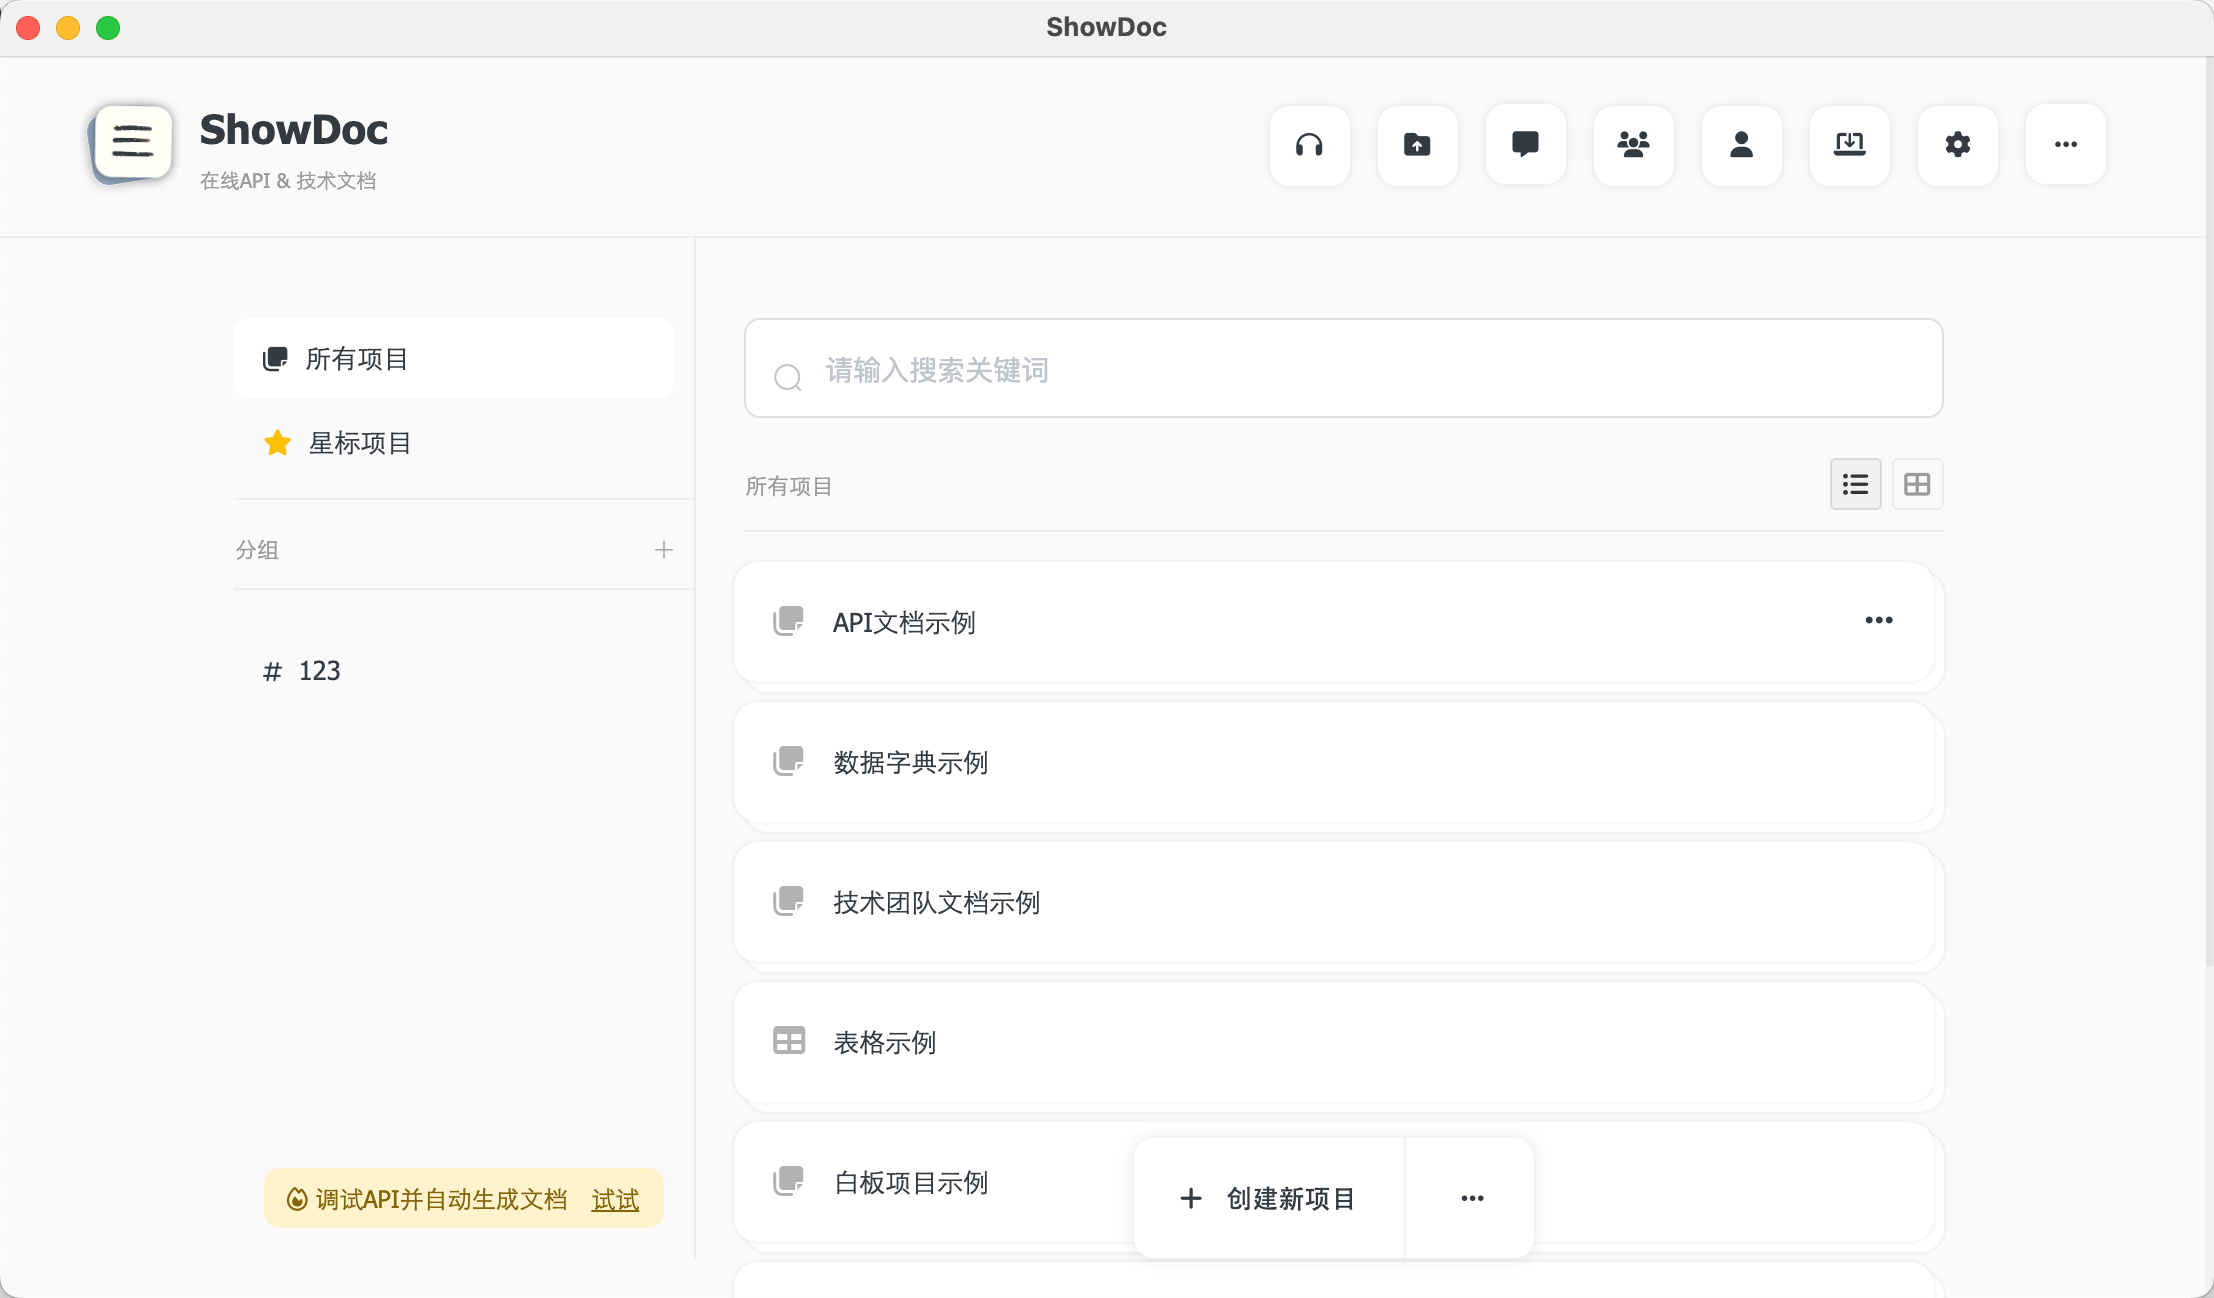Open the user profile icon

click(x=1741, y=145)
